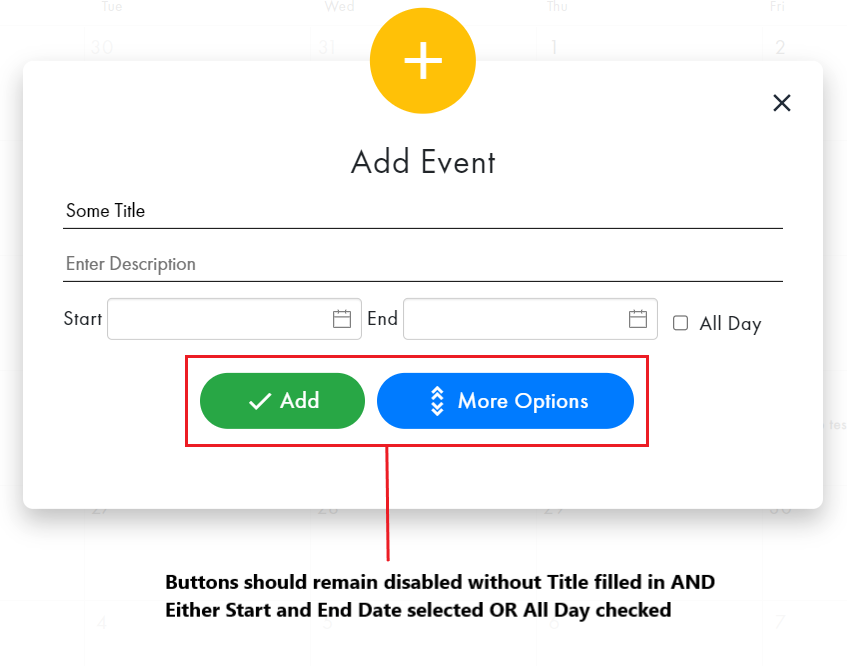
Task: Select the Tue column header
Action: coord(111,7)
